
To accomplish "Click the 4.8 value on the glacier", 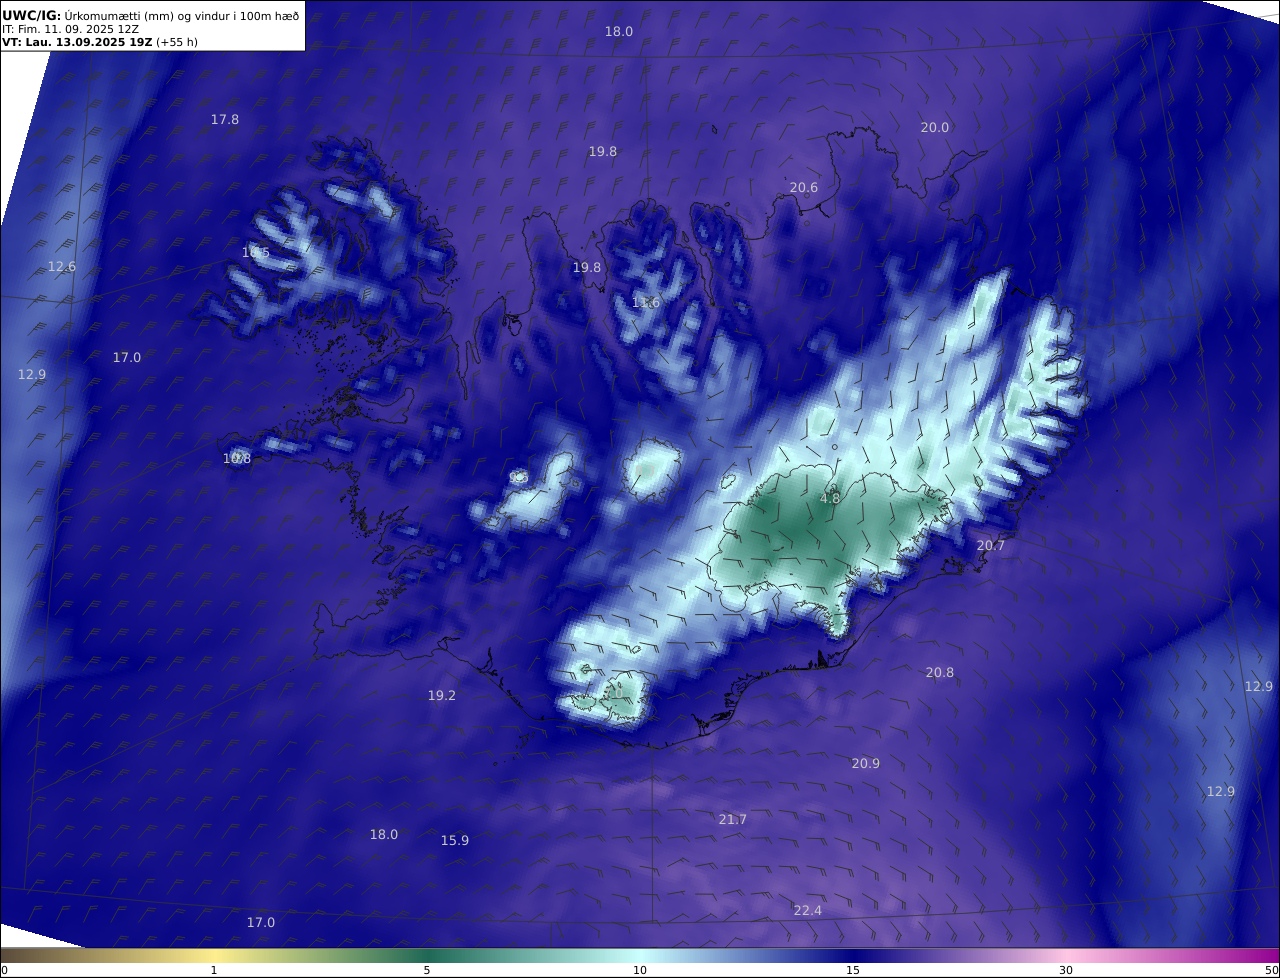I will 830,498.
